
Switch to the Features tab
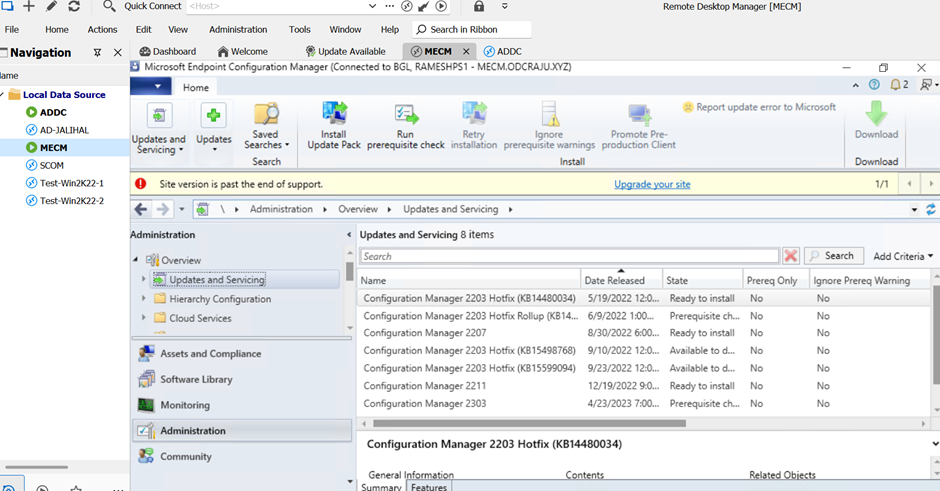429,486
